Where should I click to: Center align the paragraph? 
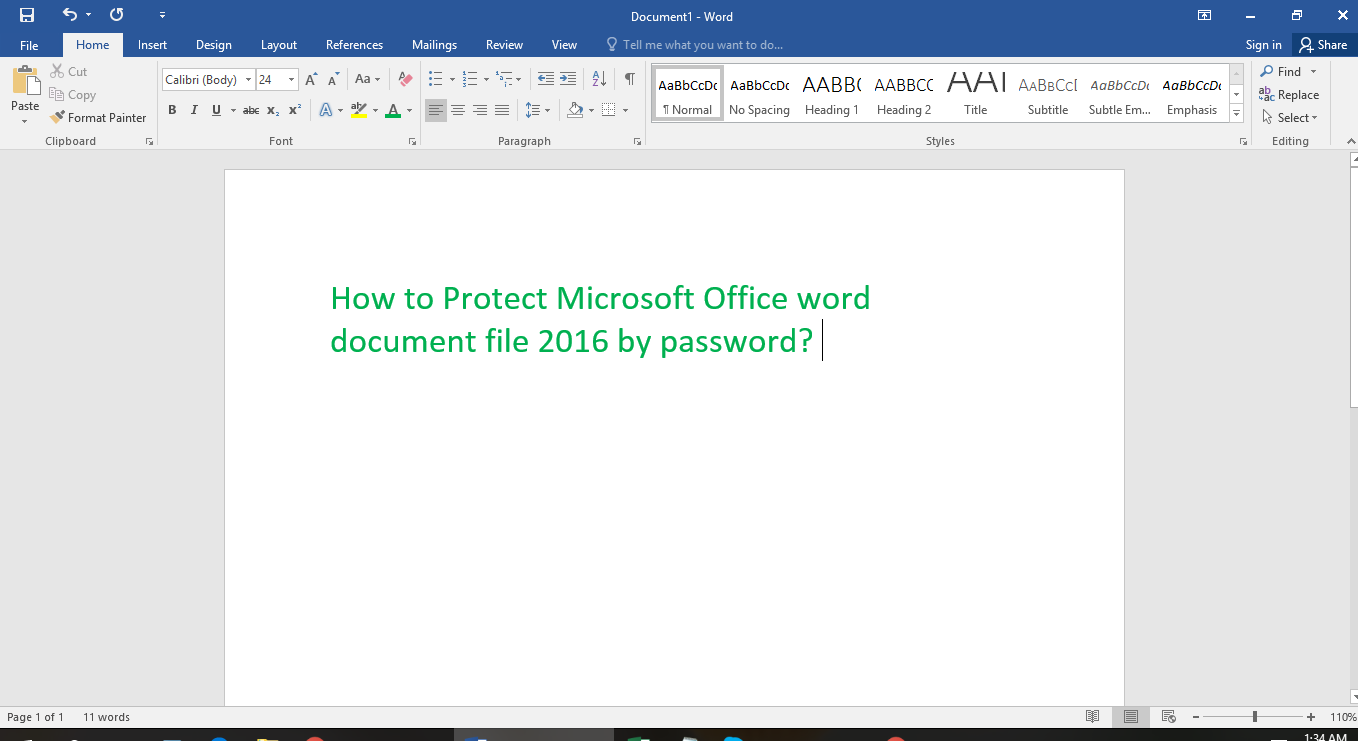pyautogui.click(x=458, y=110)
